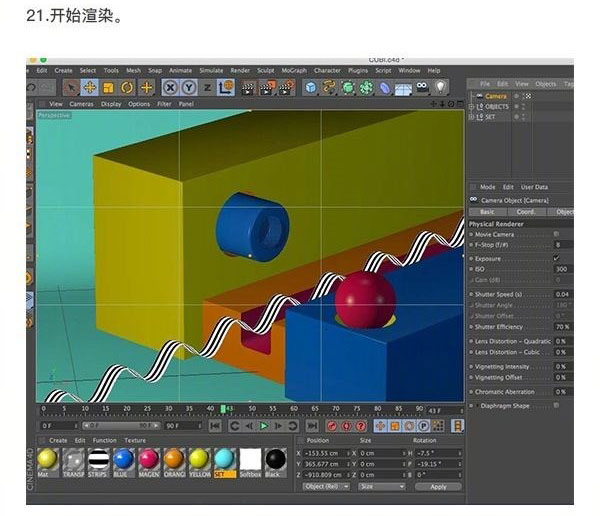
Task: Toggle Y axis lock
Action: pos(188,88)
